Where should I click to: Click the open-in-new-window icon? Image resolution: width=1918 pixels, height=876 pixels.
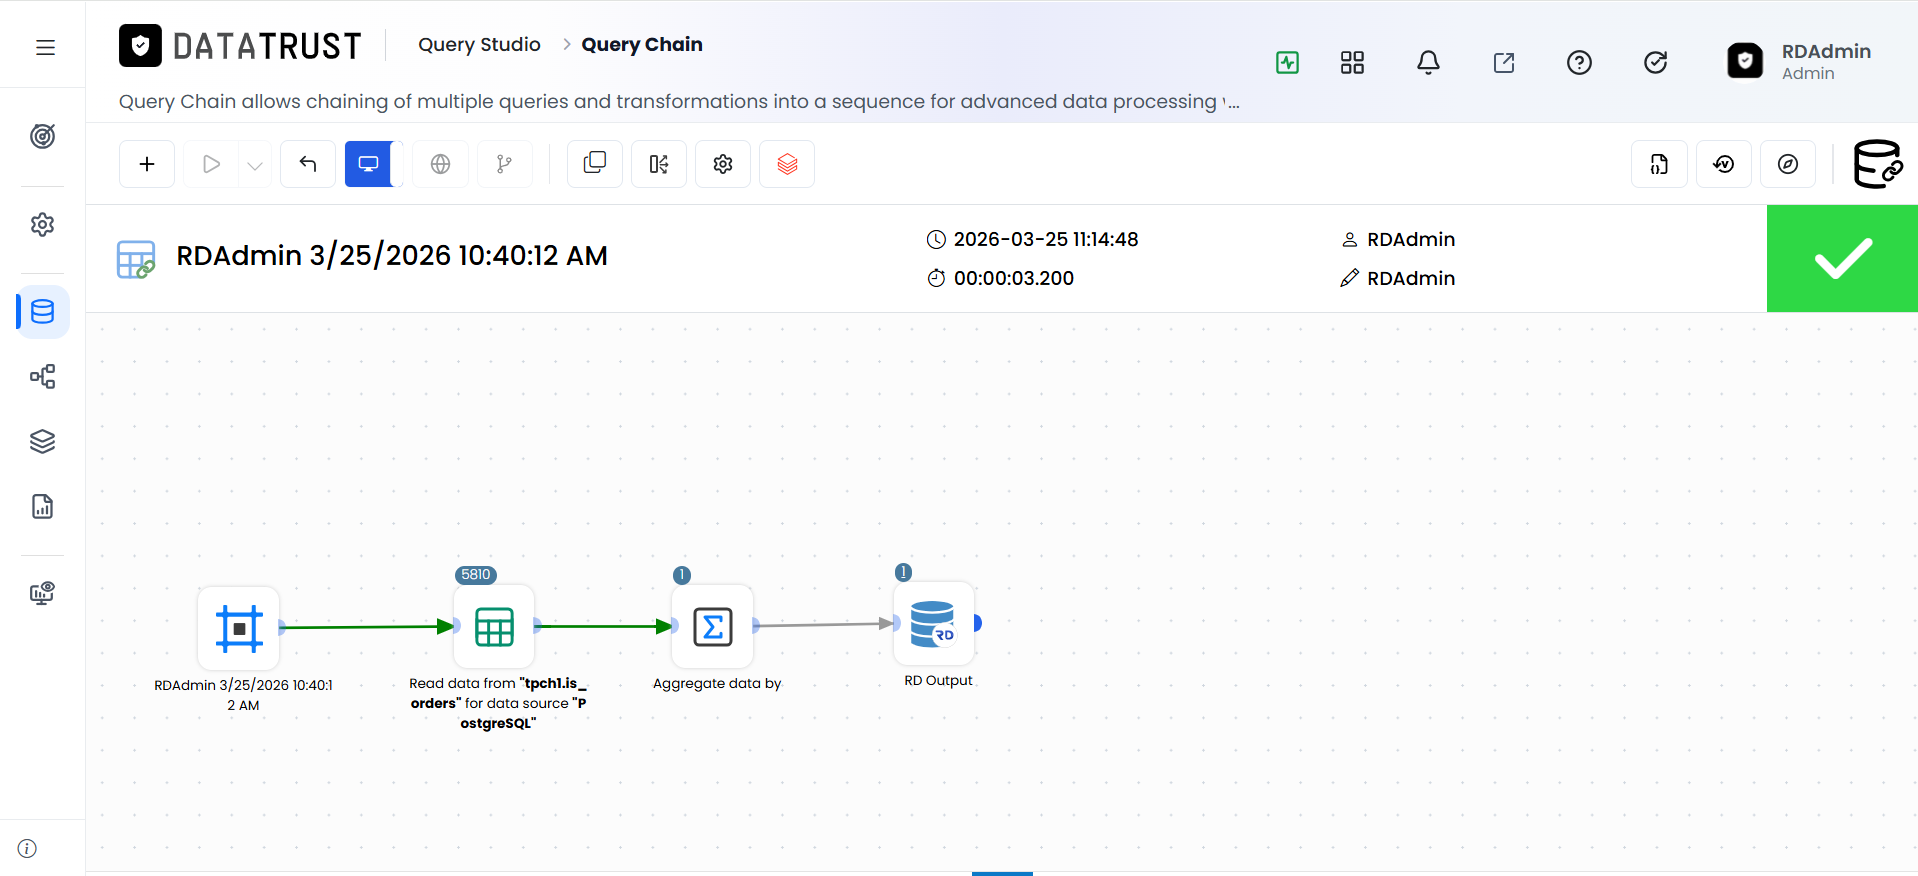[1504, 63]
